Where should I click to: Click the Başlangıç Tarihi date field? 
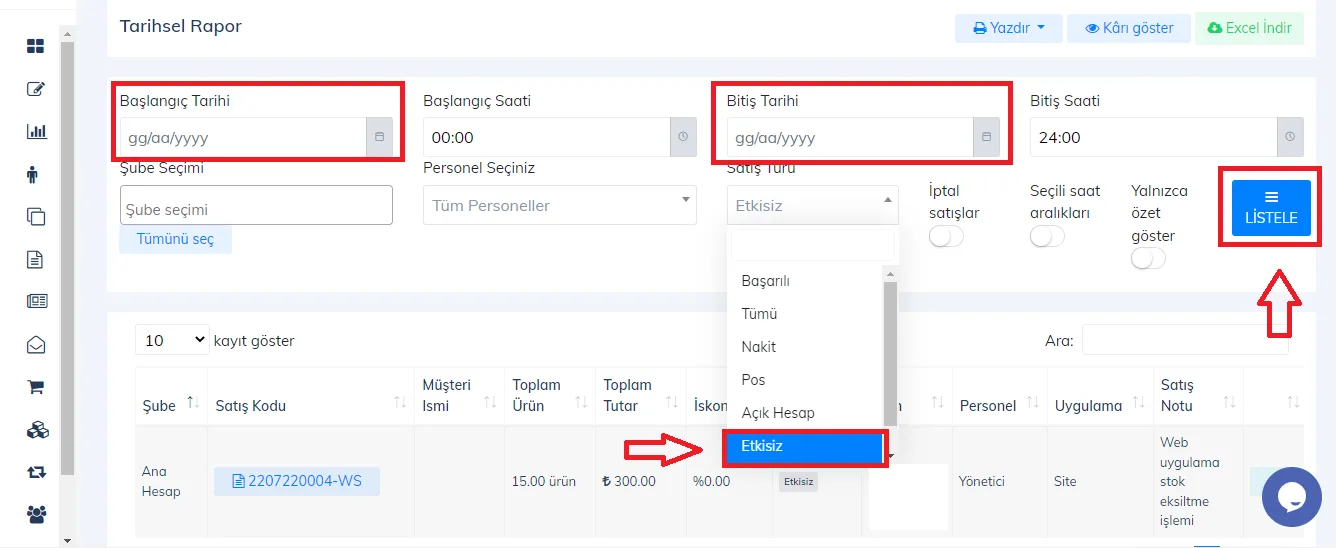point(243,137)
